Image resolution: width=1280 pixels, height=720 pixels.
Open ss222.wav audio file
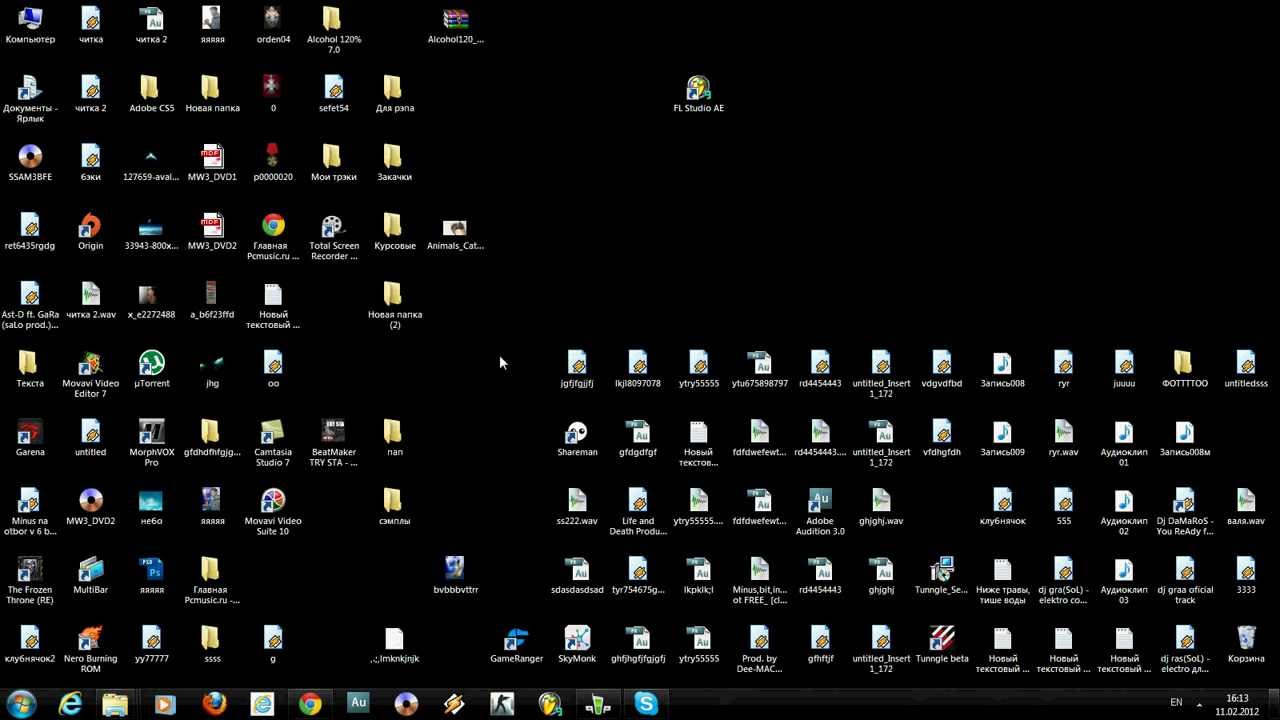pos(577,508)
